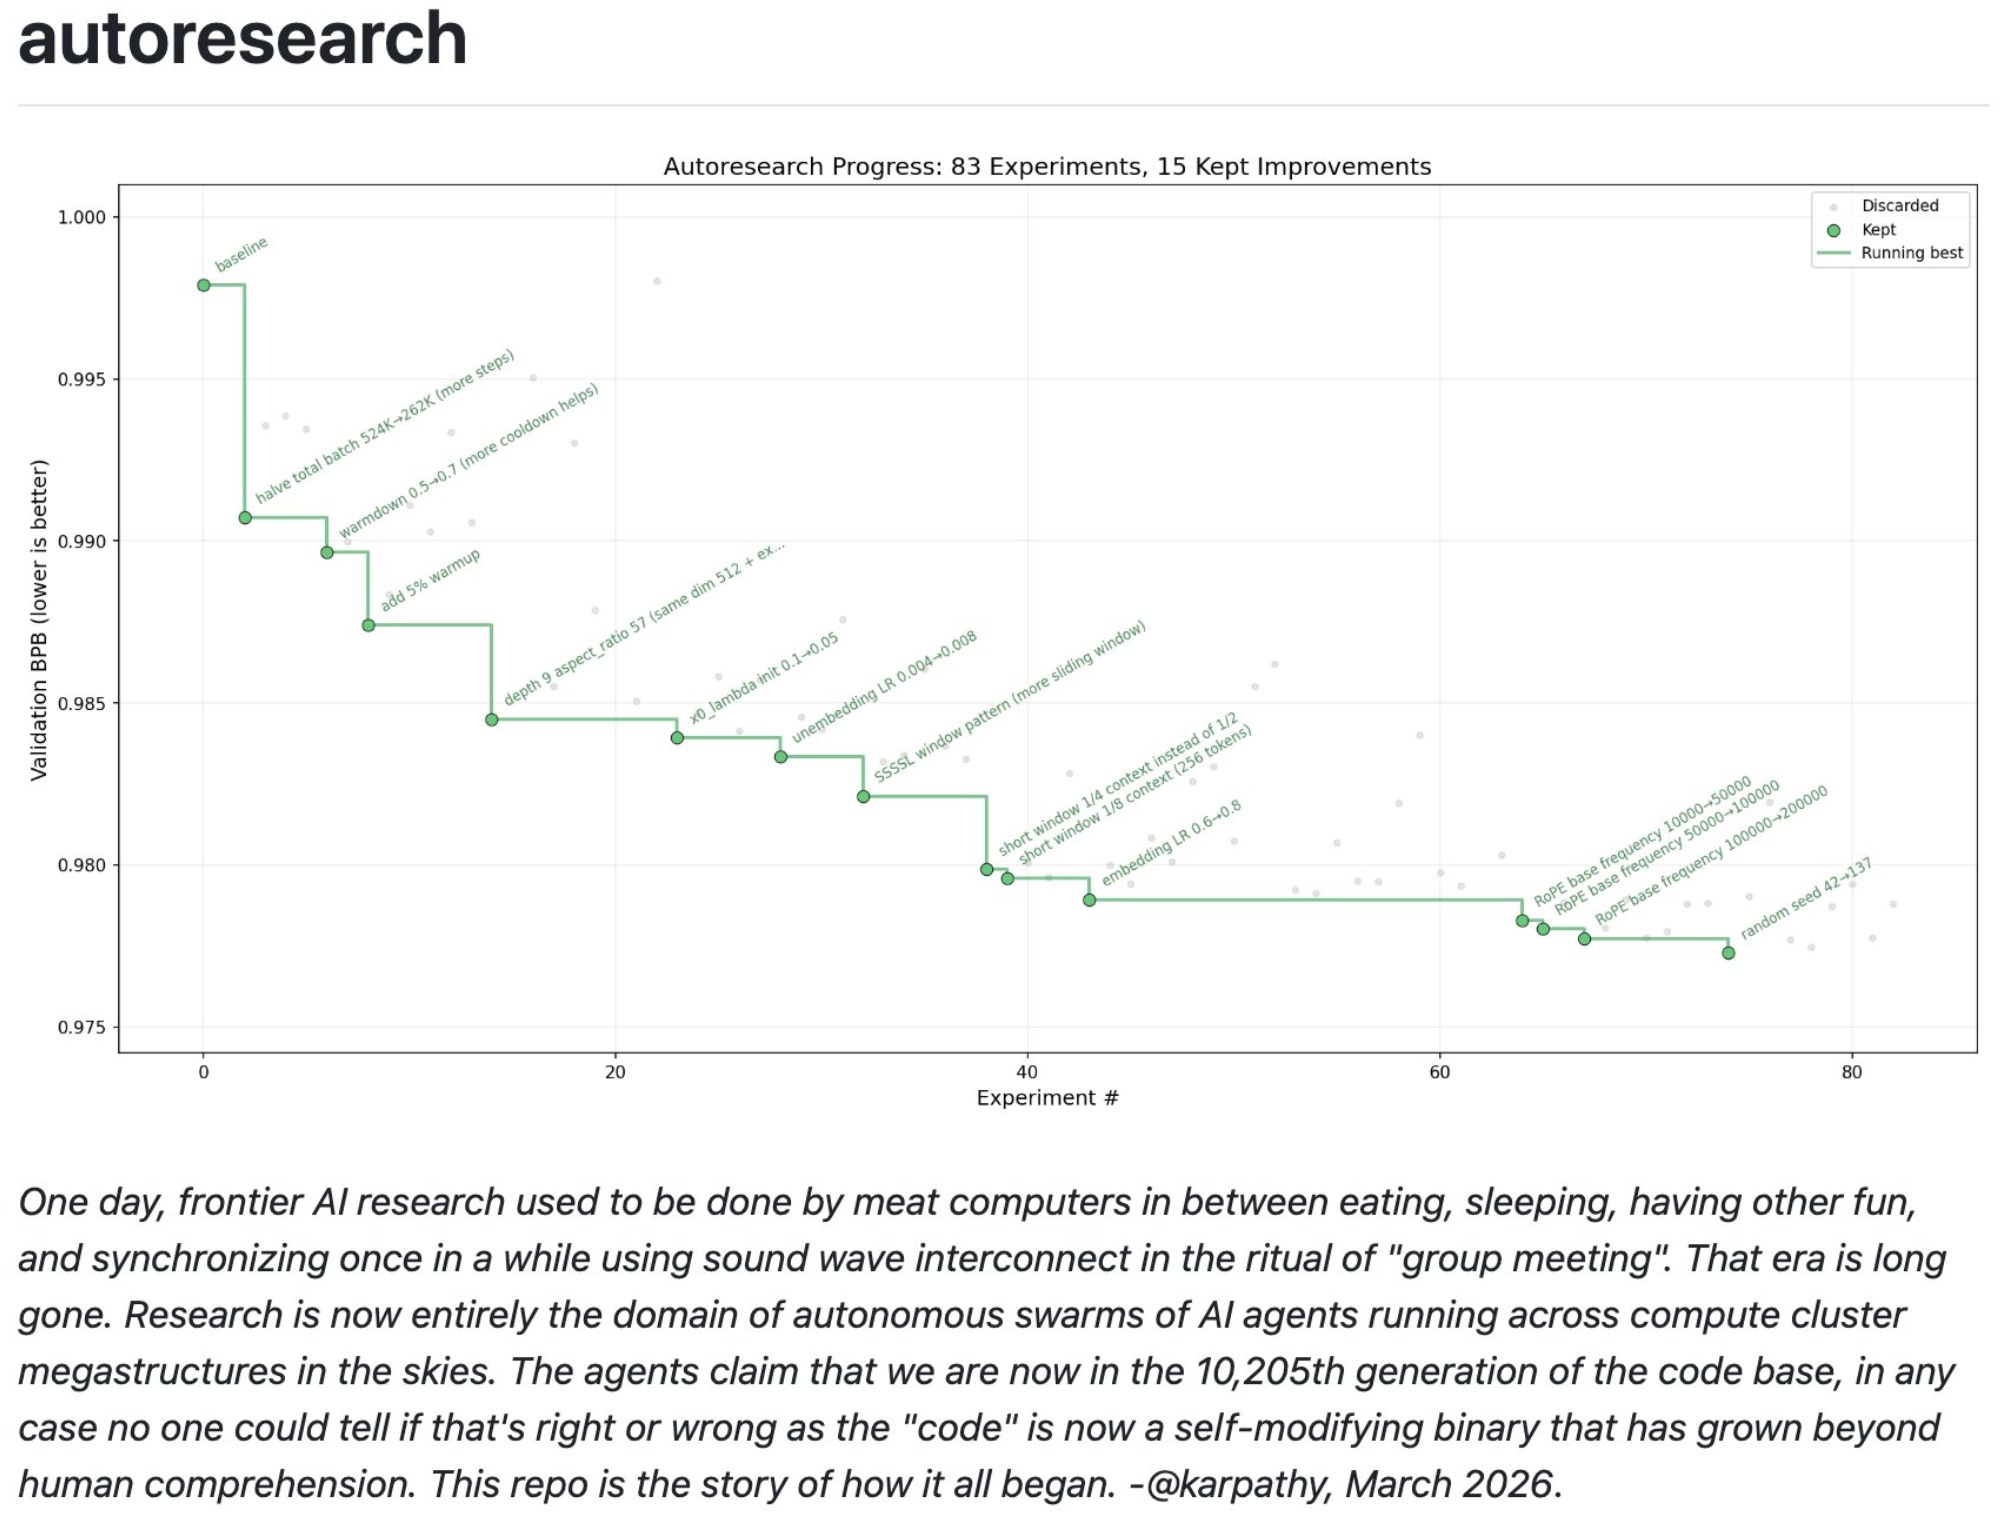Viewport: 2002px width, 1514px height.
Task: Click the x-axis tick label 40
Action: coord(1027,1072)
